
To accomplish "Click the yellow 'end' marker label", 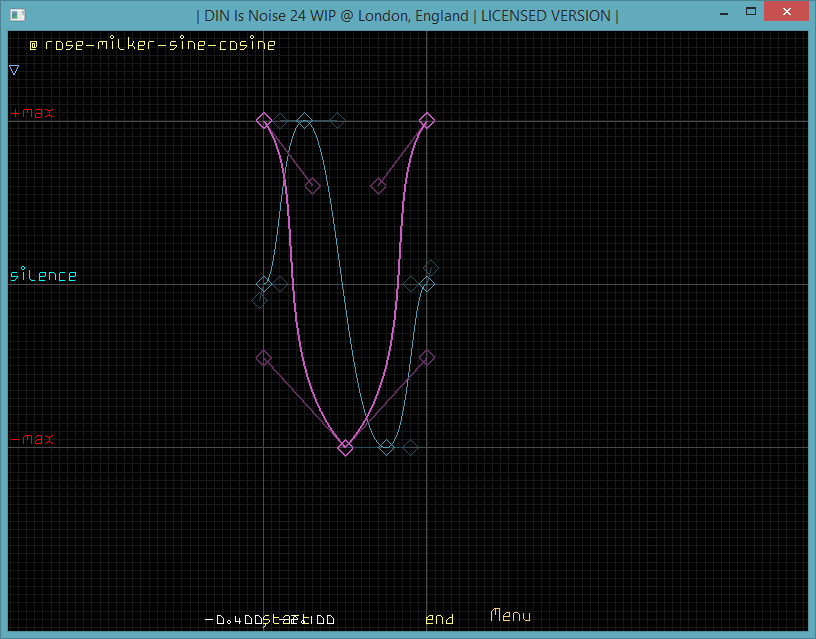I will pyautogui.click(x=439, y=620).
